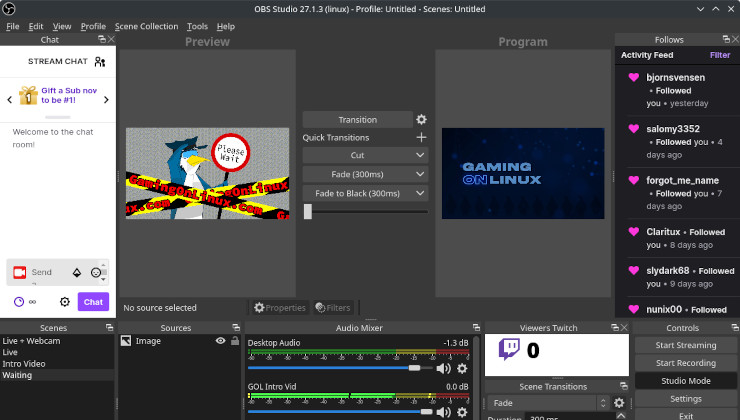Viewport: 740px width, 420px height.
Task: Open GOL Intro Vid audio settings gear
Action: [462, 412]
